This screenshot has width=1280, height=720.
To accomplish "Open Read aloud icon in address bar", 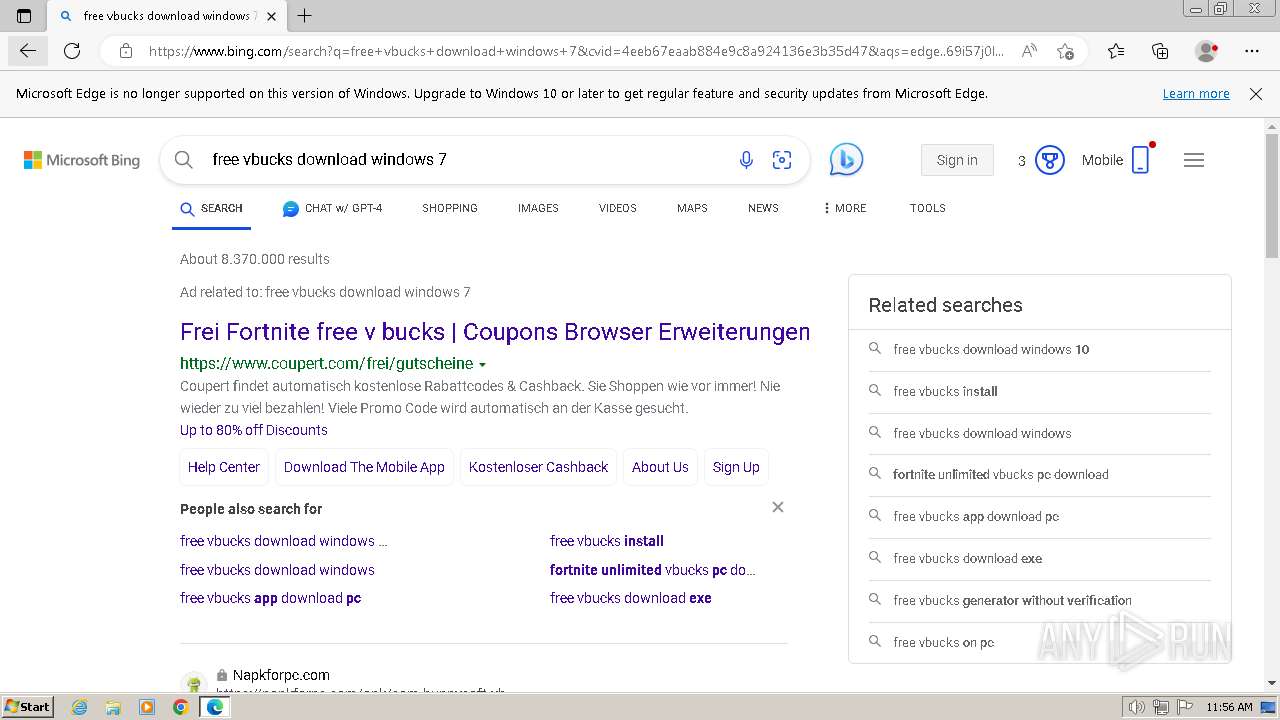I will [x=1028, y=51].
